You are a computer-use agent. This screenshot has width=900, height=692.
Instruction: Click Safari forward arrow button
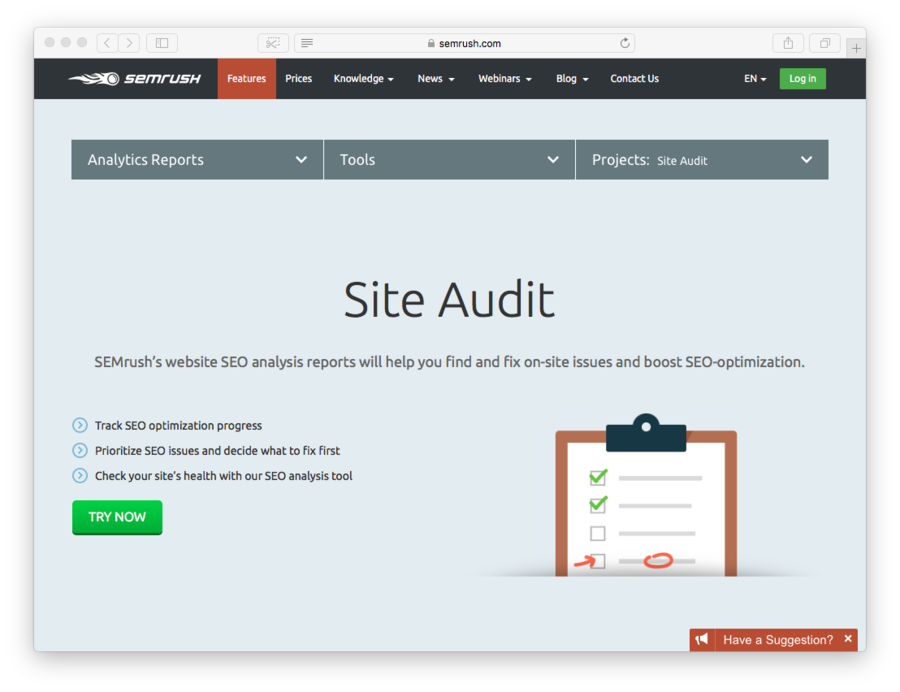click(130, 43)
